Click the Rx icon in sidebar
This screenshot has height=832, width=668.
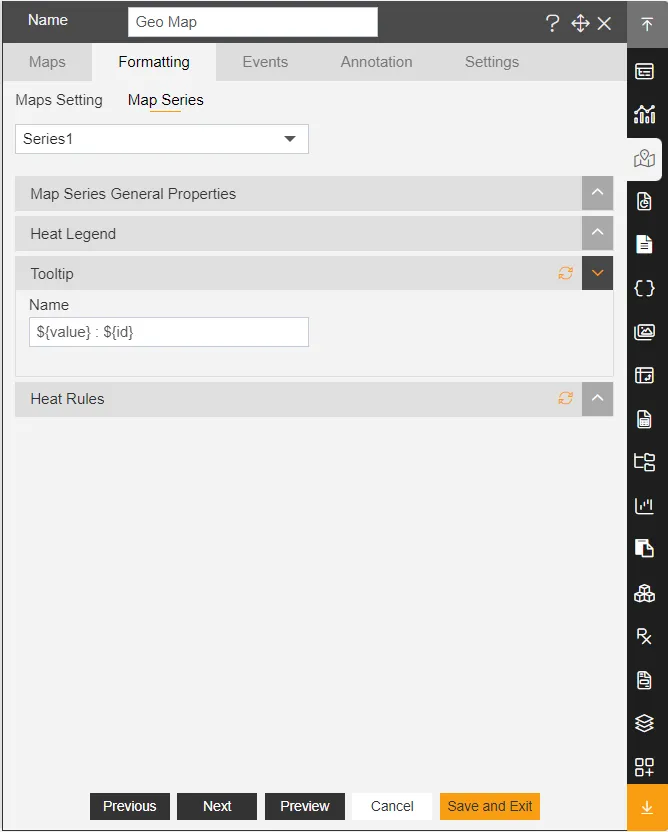tap(644, 636)
